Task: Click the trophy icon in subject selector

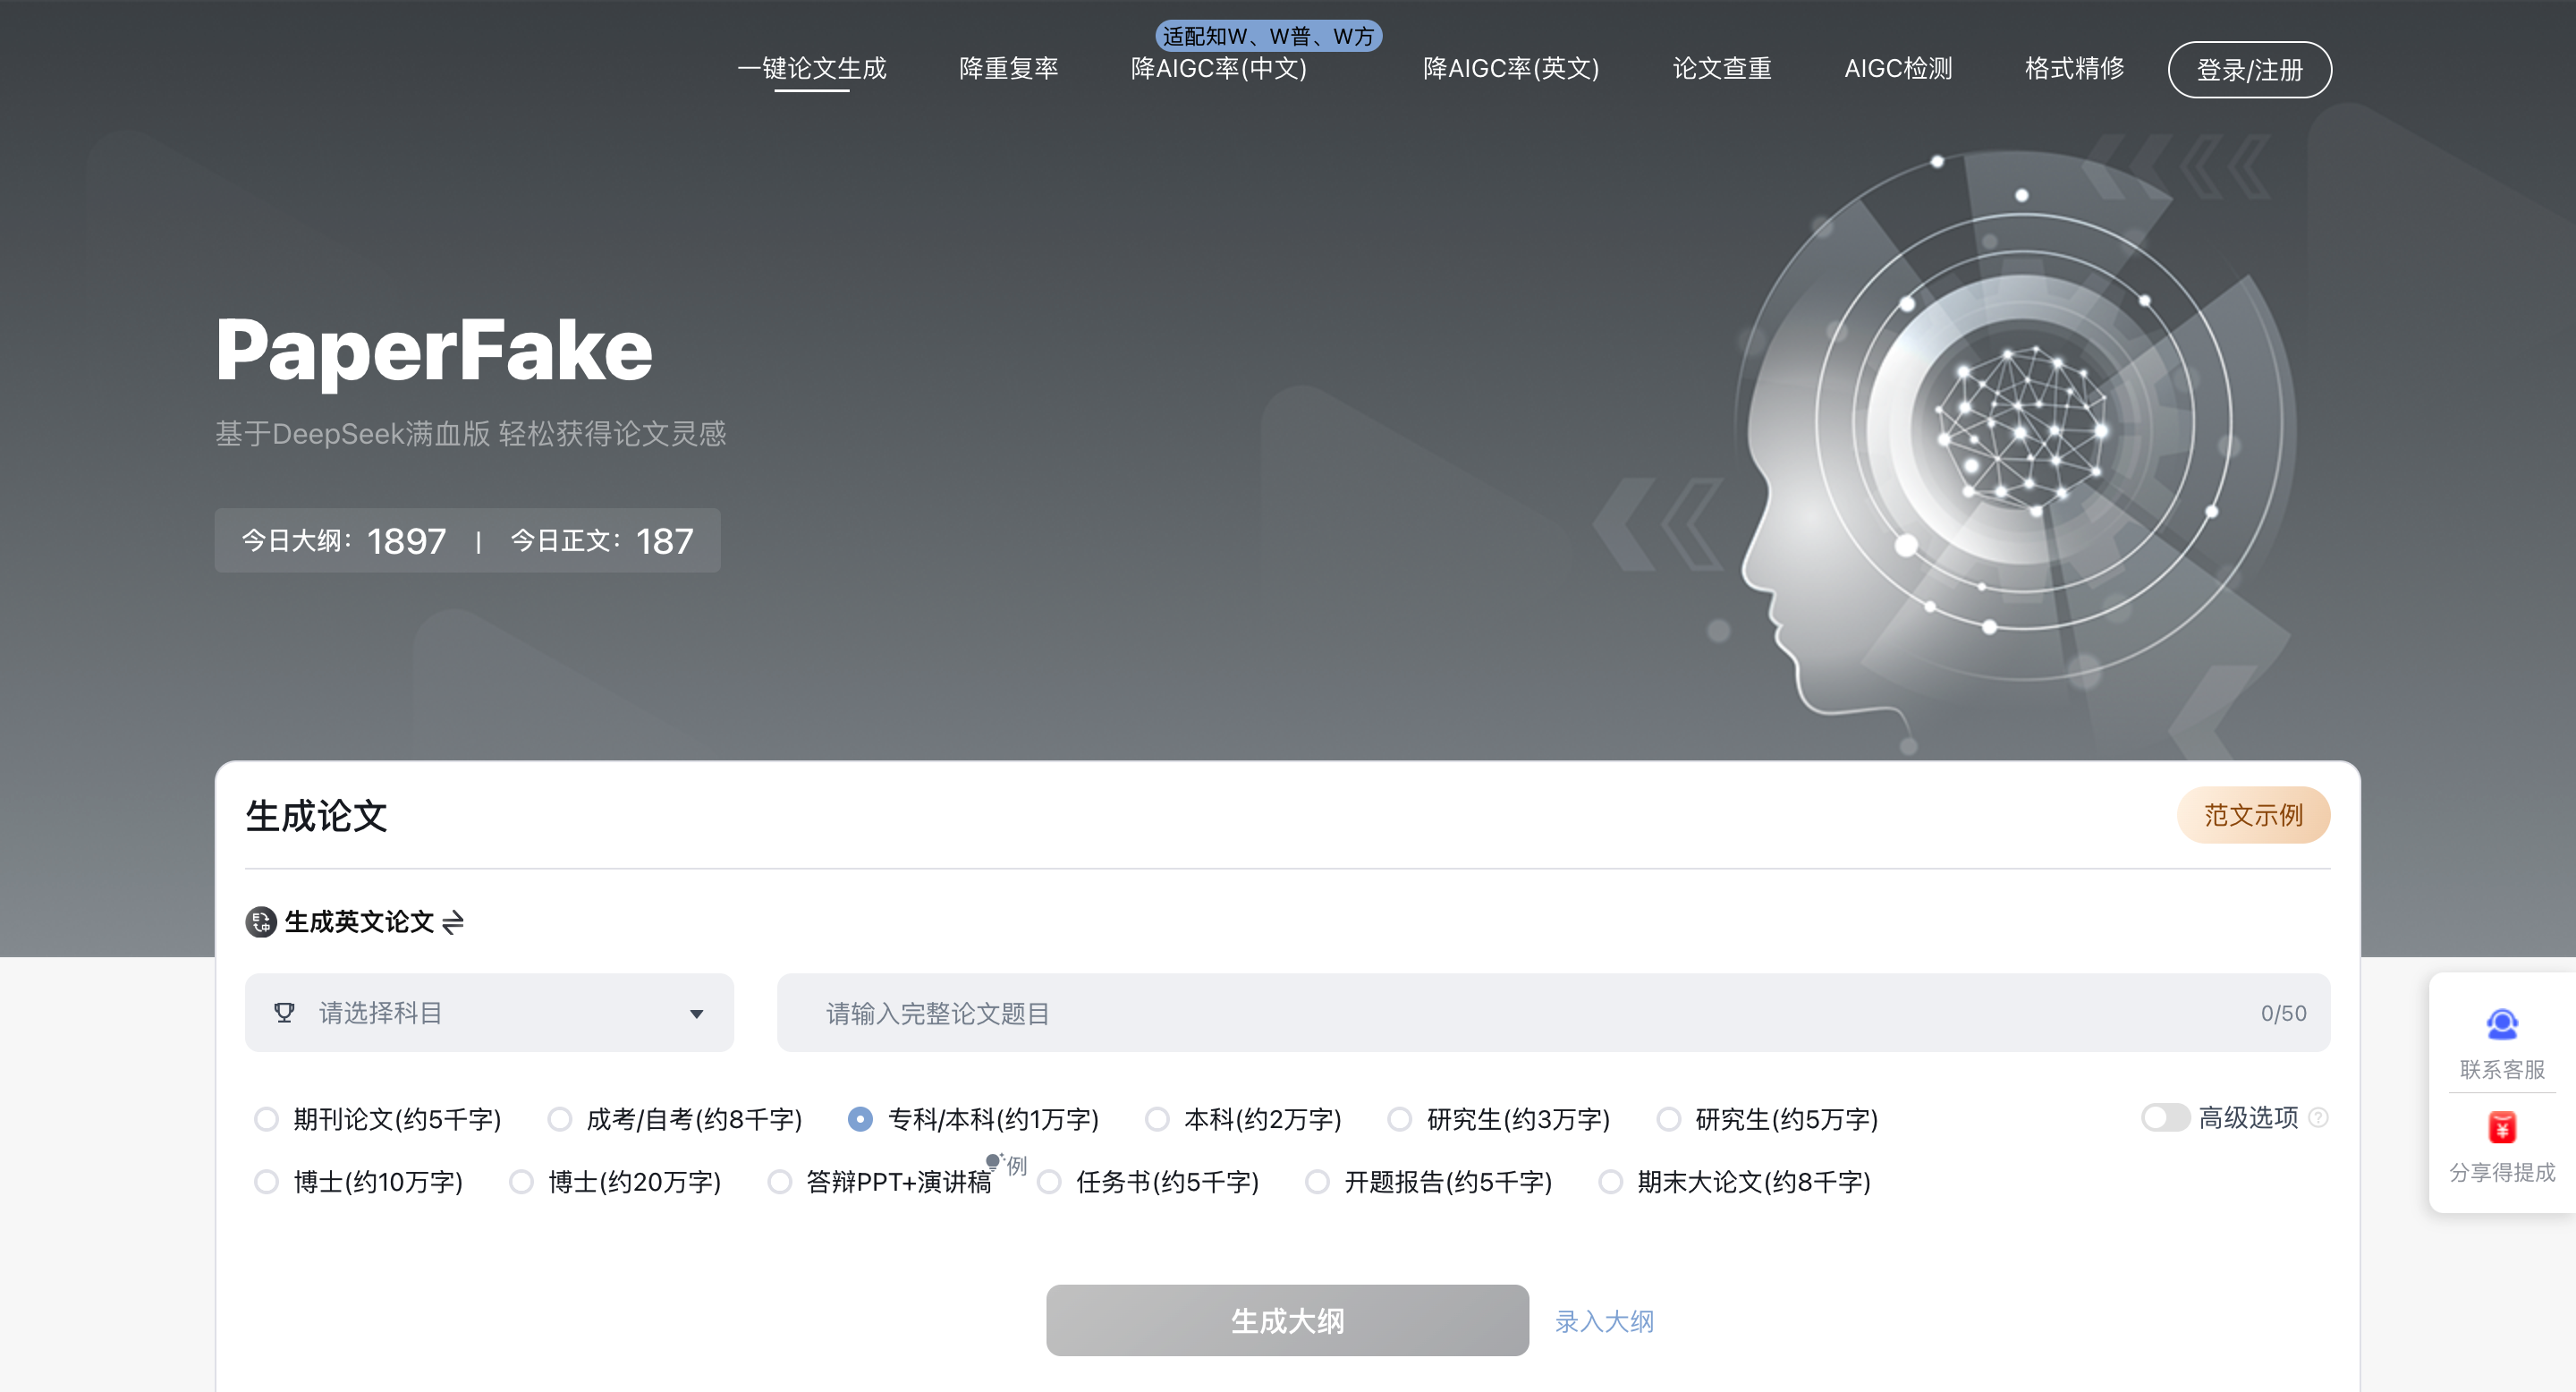Action: point(284,1012)
